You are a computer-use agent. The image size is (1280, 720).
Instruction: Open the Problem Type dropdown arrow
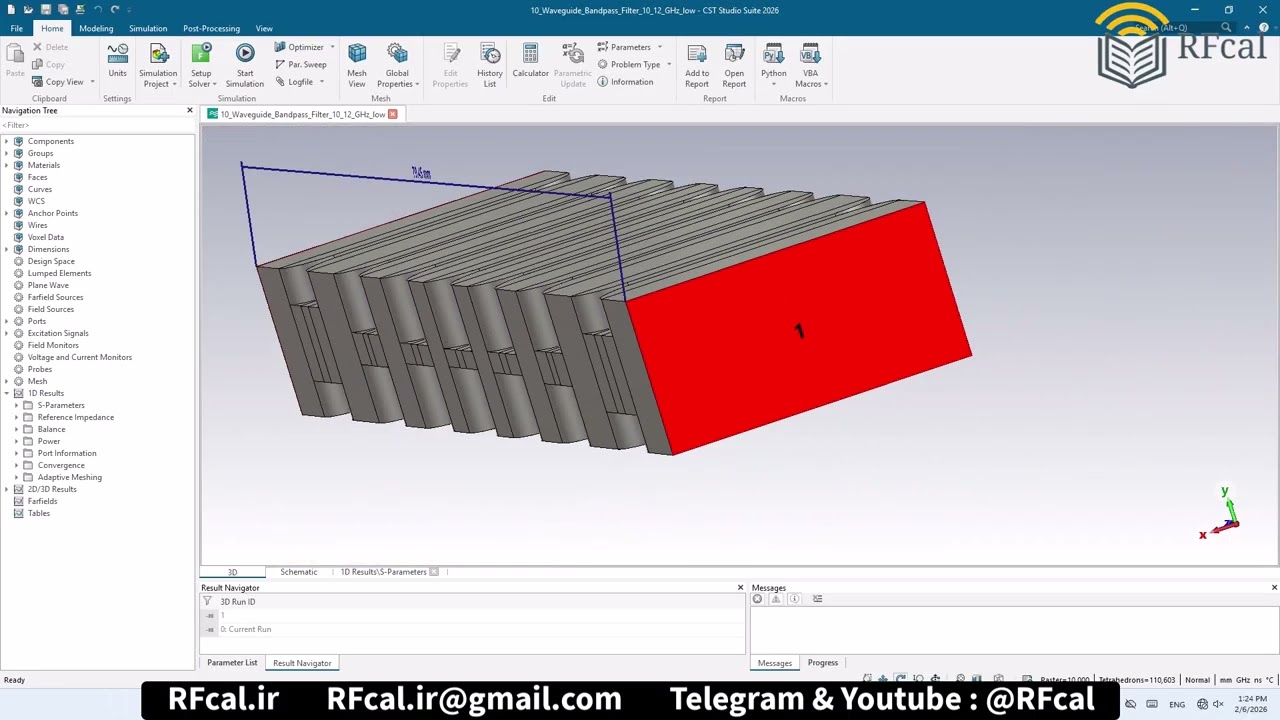coord(669,64)
